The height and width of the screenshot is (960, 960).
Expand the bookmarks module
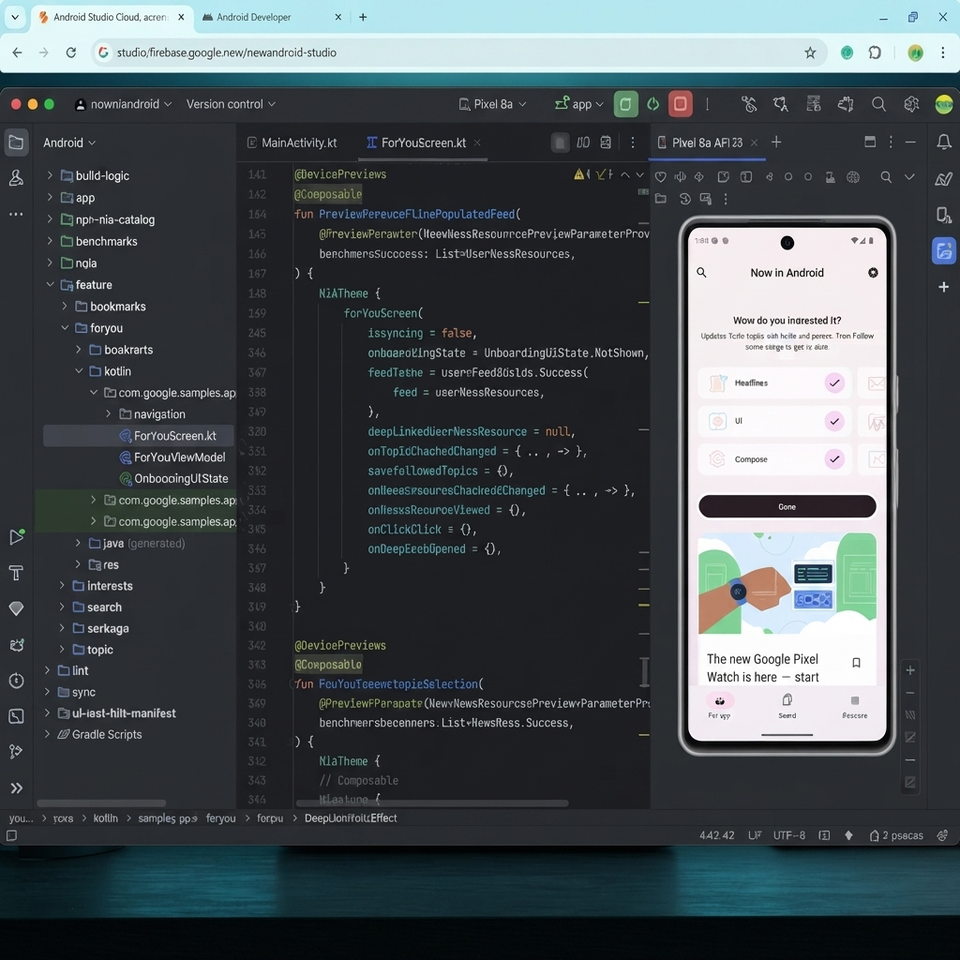click(x=64, y=306)
